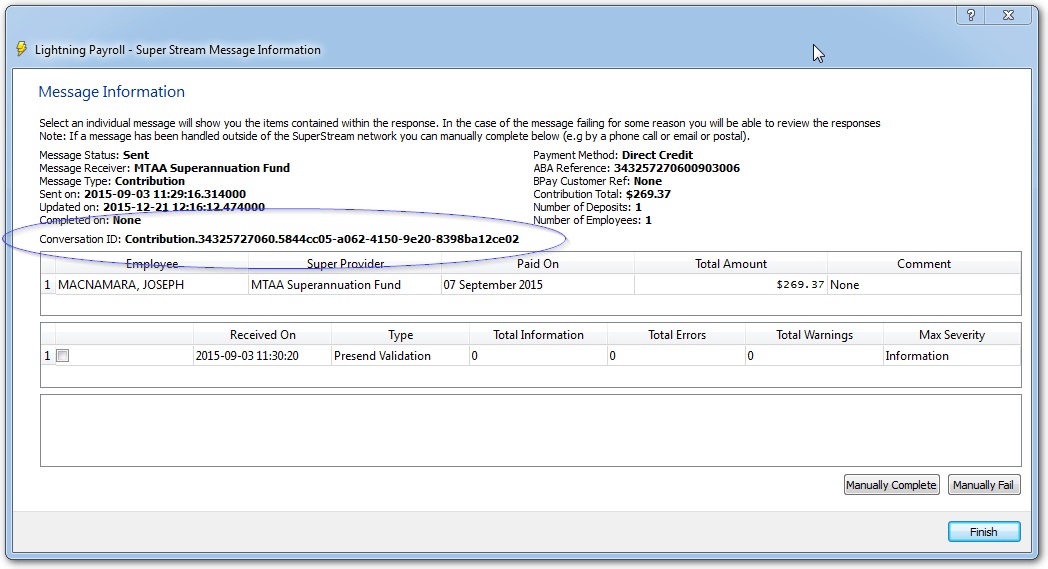Select the Total Information column header
This screenshot has height=569, width=1048.
[538, 334]
